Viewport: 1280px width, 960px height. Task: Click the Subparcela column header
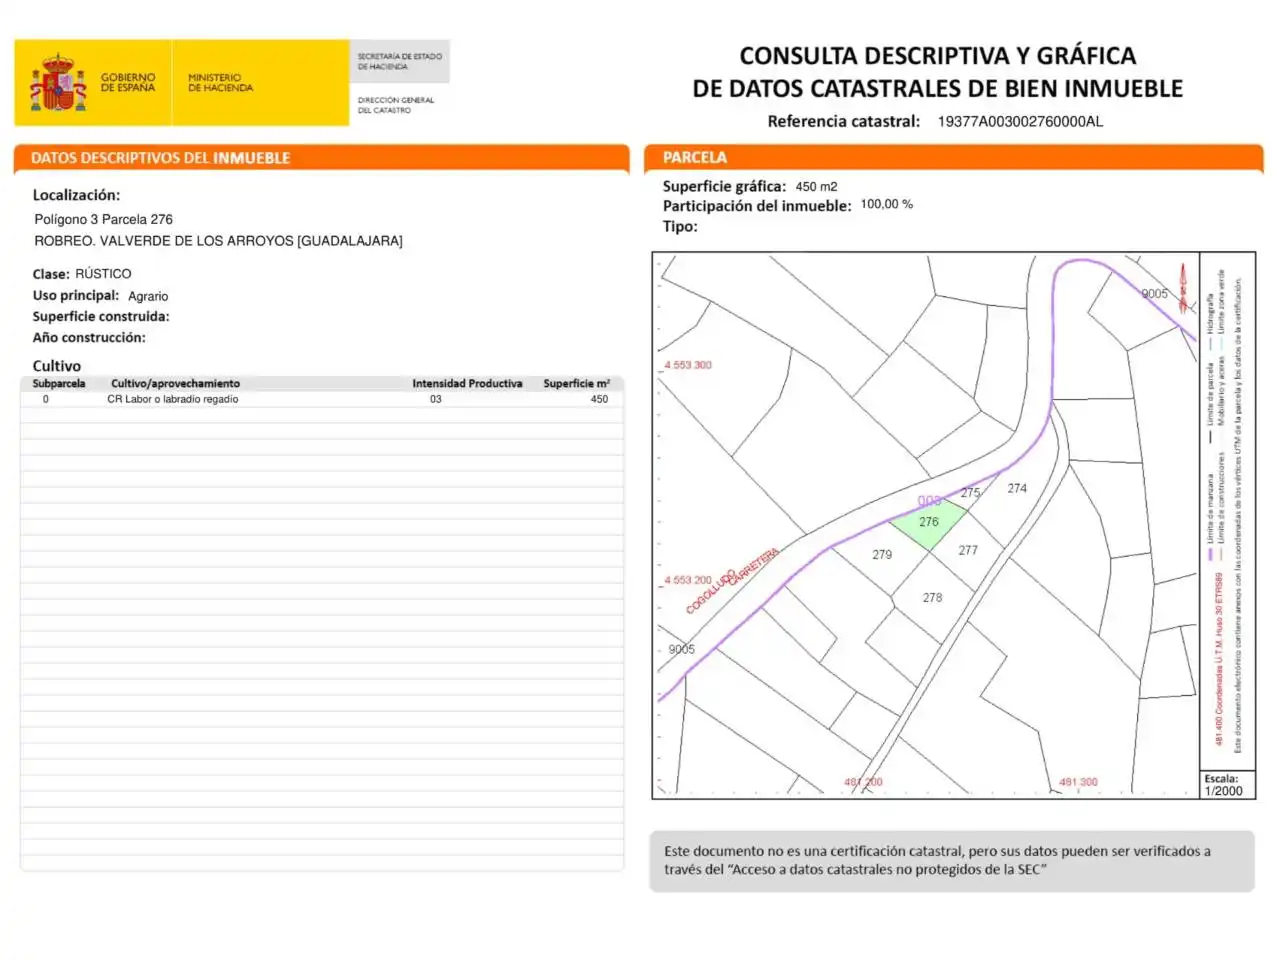pyautogui.click(x=59, y=384)
